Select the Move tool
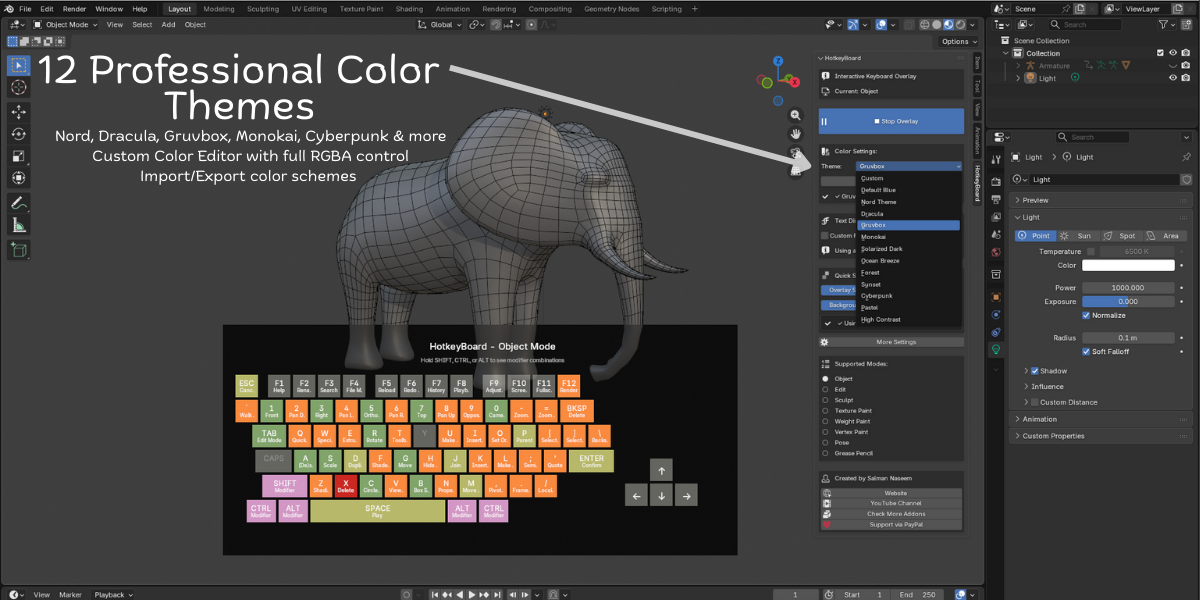1200x600 pixels. [18, 112]
